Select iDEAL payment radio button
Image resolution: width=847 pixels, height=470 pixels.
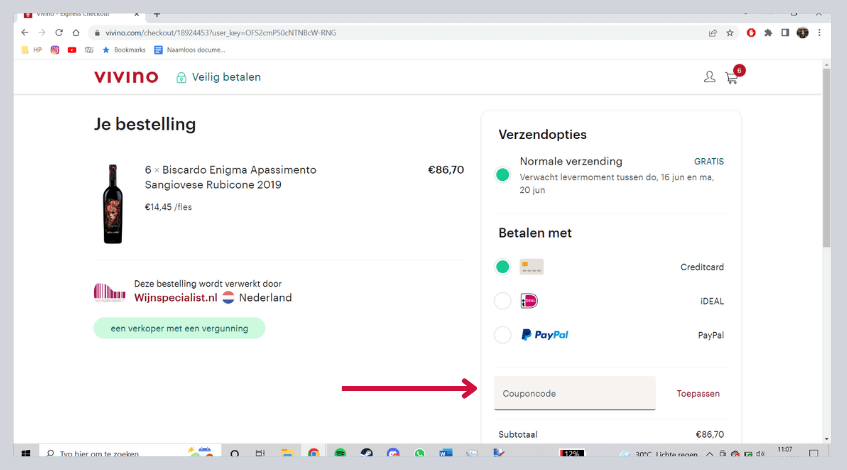coord(502,301)
